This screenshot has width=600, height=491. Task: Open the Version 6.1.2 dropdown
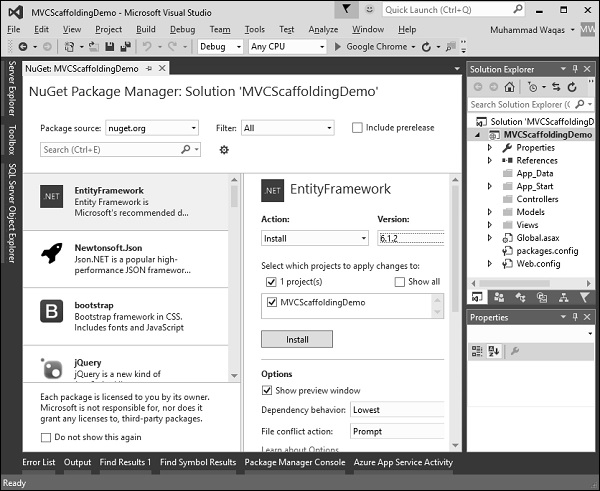tap(411, 238)
